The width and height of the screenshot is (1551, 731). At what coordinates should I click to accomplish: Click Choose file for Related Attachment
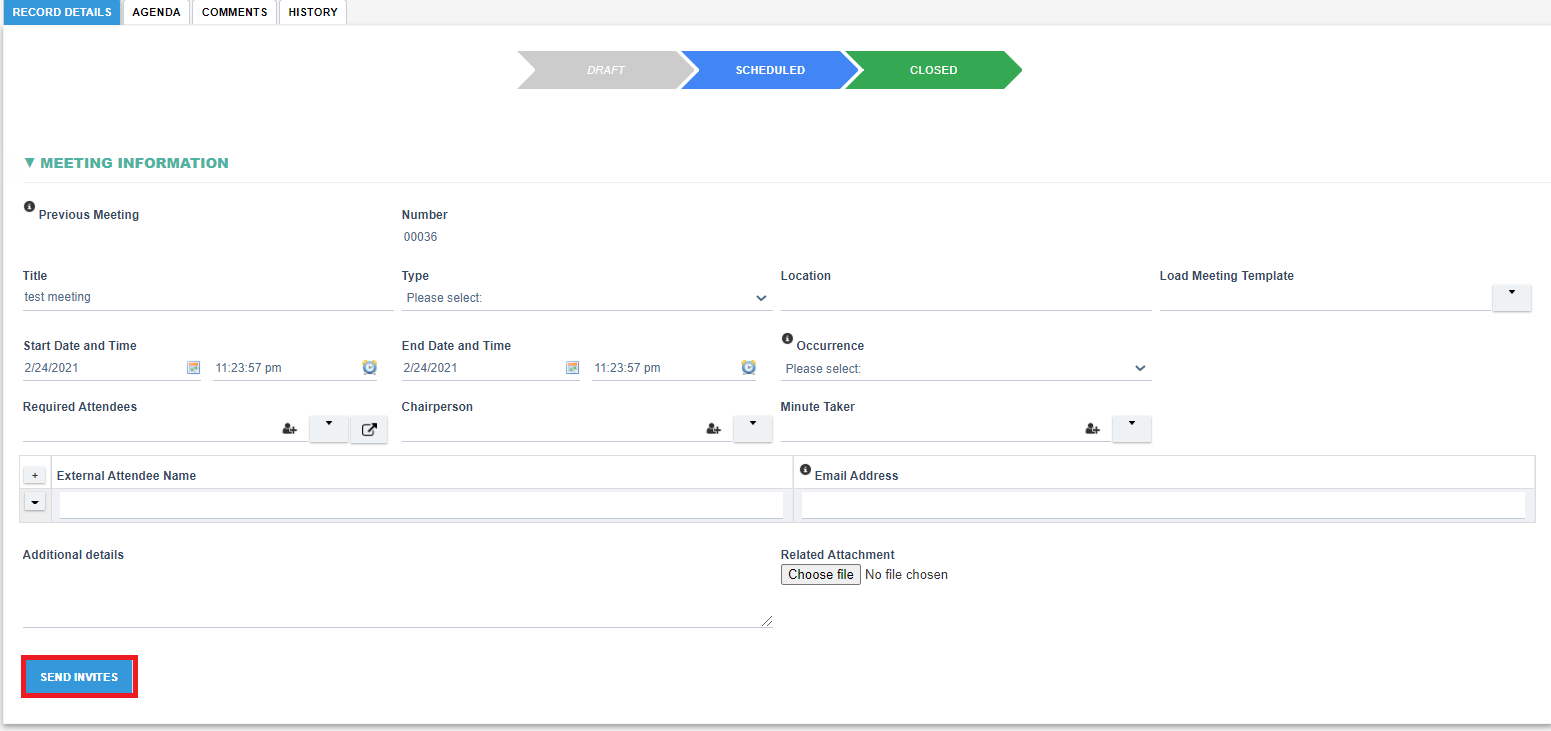(x=820, y=575)
